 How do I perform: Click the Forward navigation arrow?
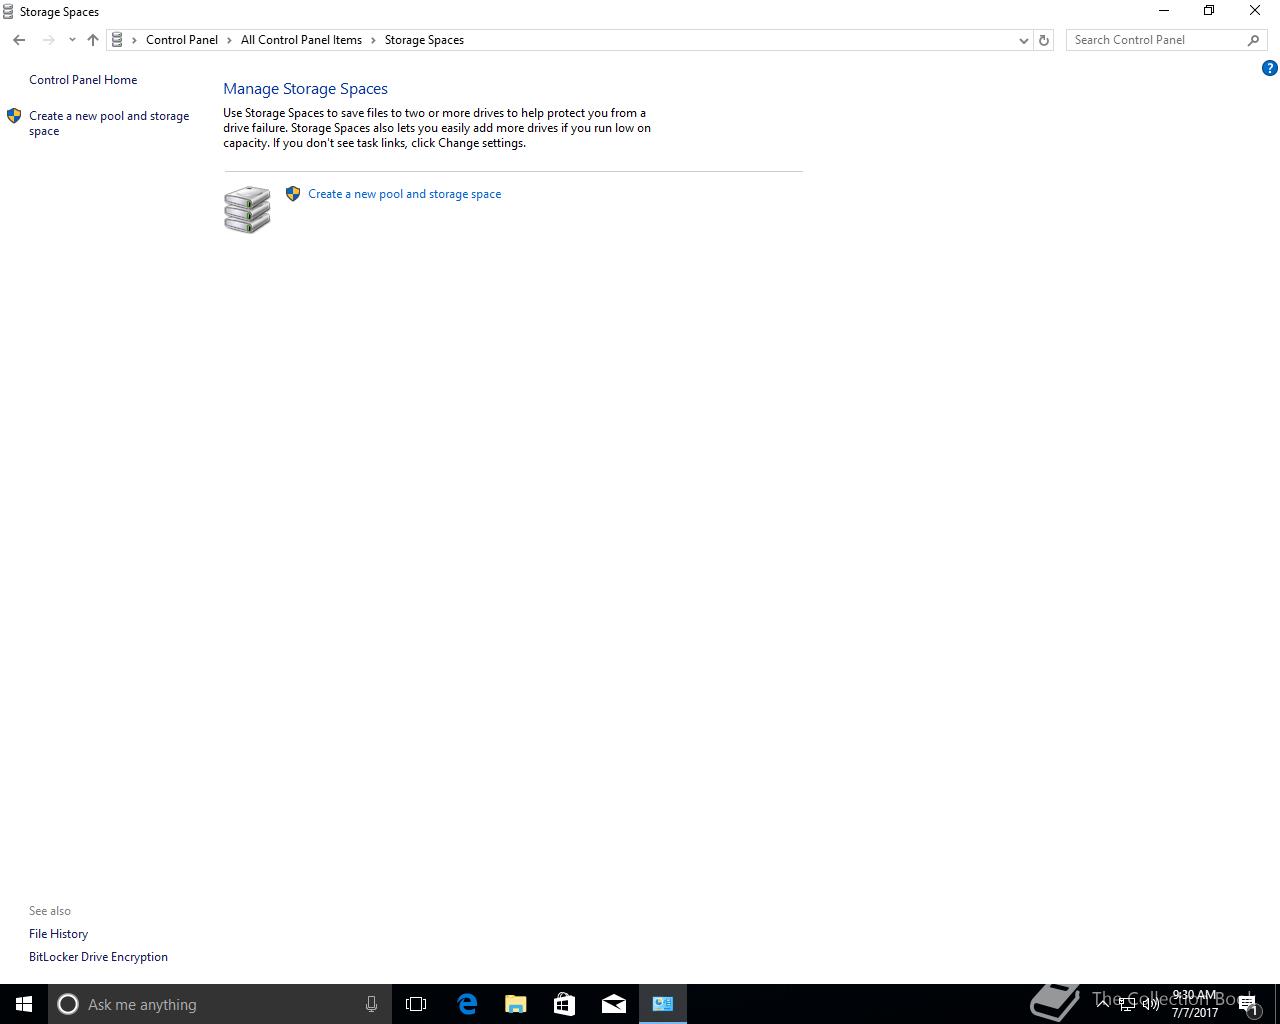48,40
